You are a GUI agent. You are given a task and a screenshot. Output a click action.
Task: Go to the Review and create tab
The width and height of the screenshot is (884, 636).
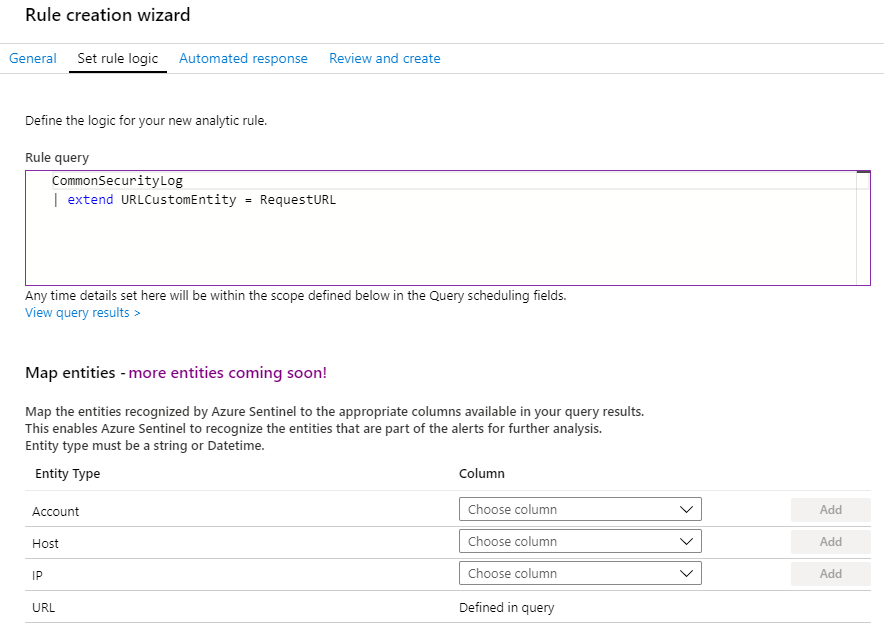(385, 58)
